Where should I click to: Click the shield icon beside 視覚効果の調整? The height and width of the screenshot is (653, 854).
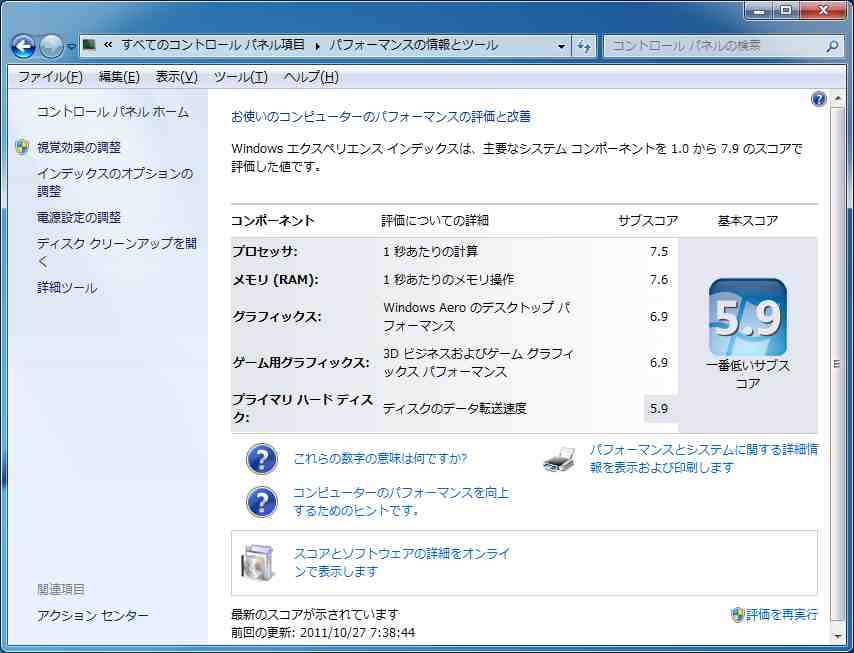(20, 146)
